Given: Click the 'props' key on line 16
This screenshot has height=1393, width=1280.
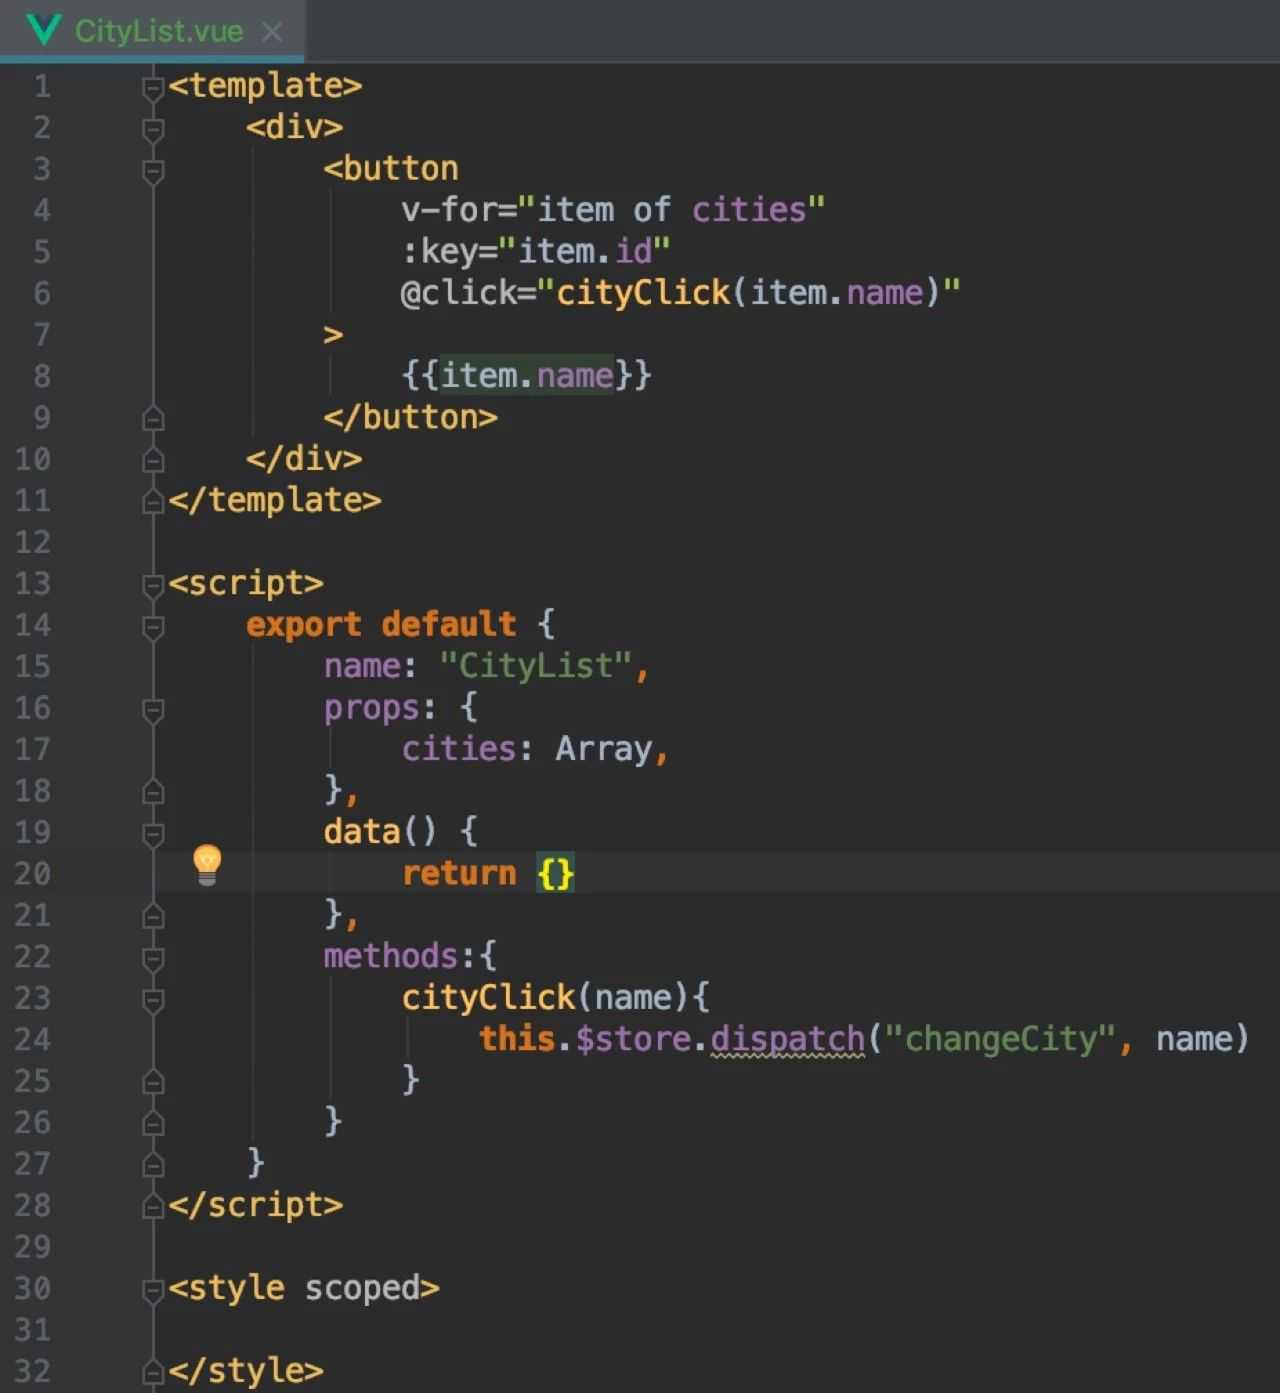Looking at the screenshot, I should tap(371, 708).
